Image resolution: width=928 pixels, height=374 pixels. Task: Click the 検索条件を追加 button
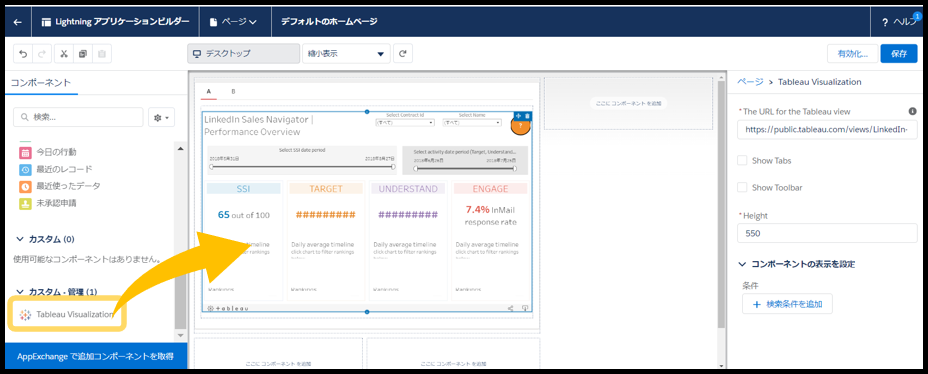[x=787, y=304]
